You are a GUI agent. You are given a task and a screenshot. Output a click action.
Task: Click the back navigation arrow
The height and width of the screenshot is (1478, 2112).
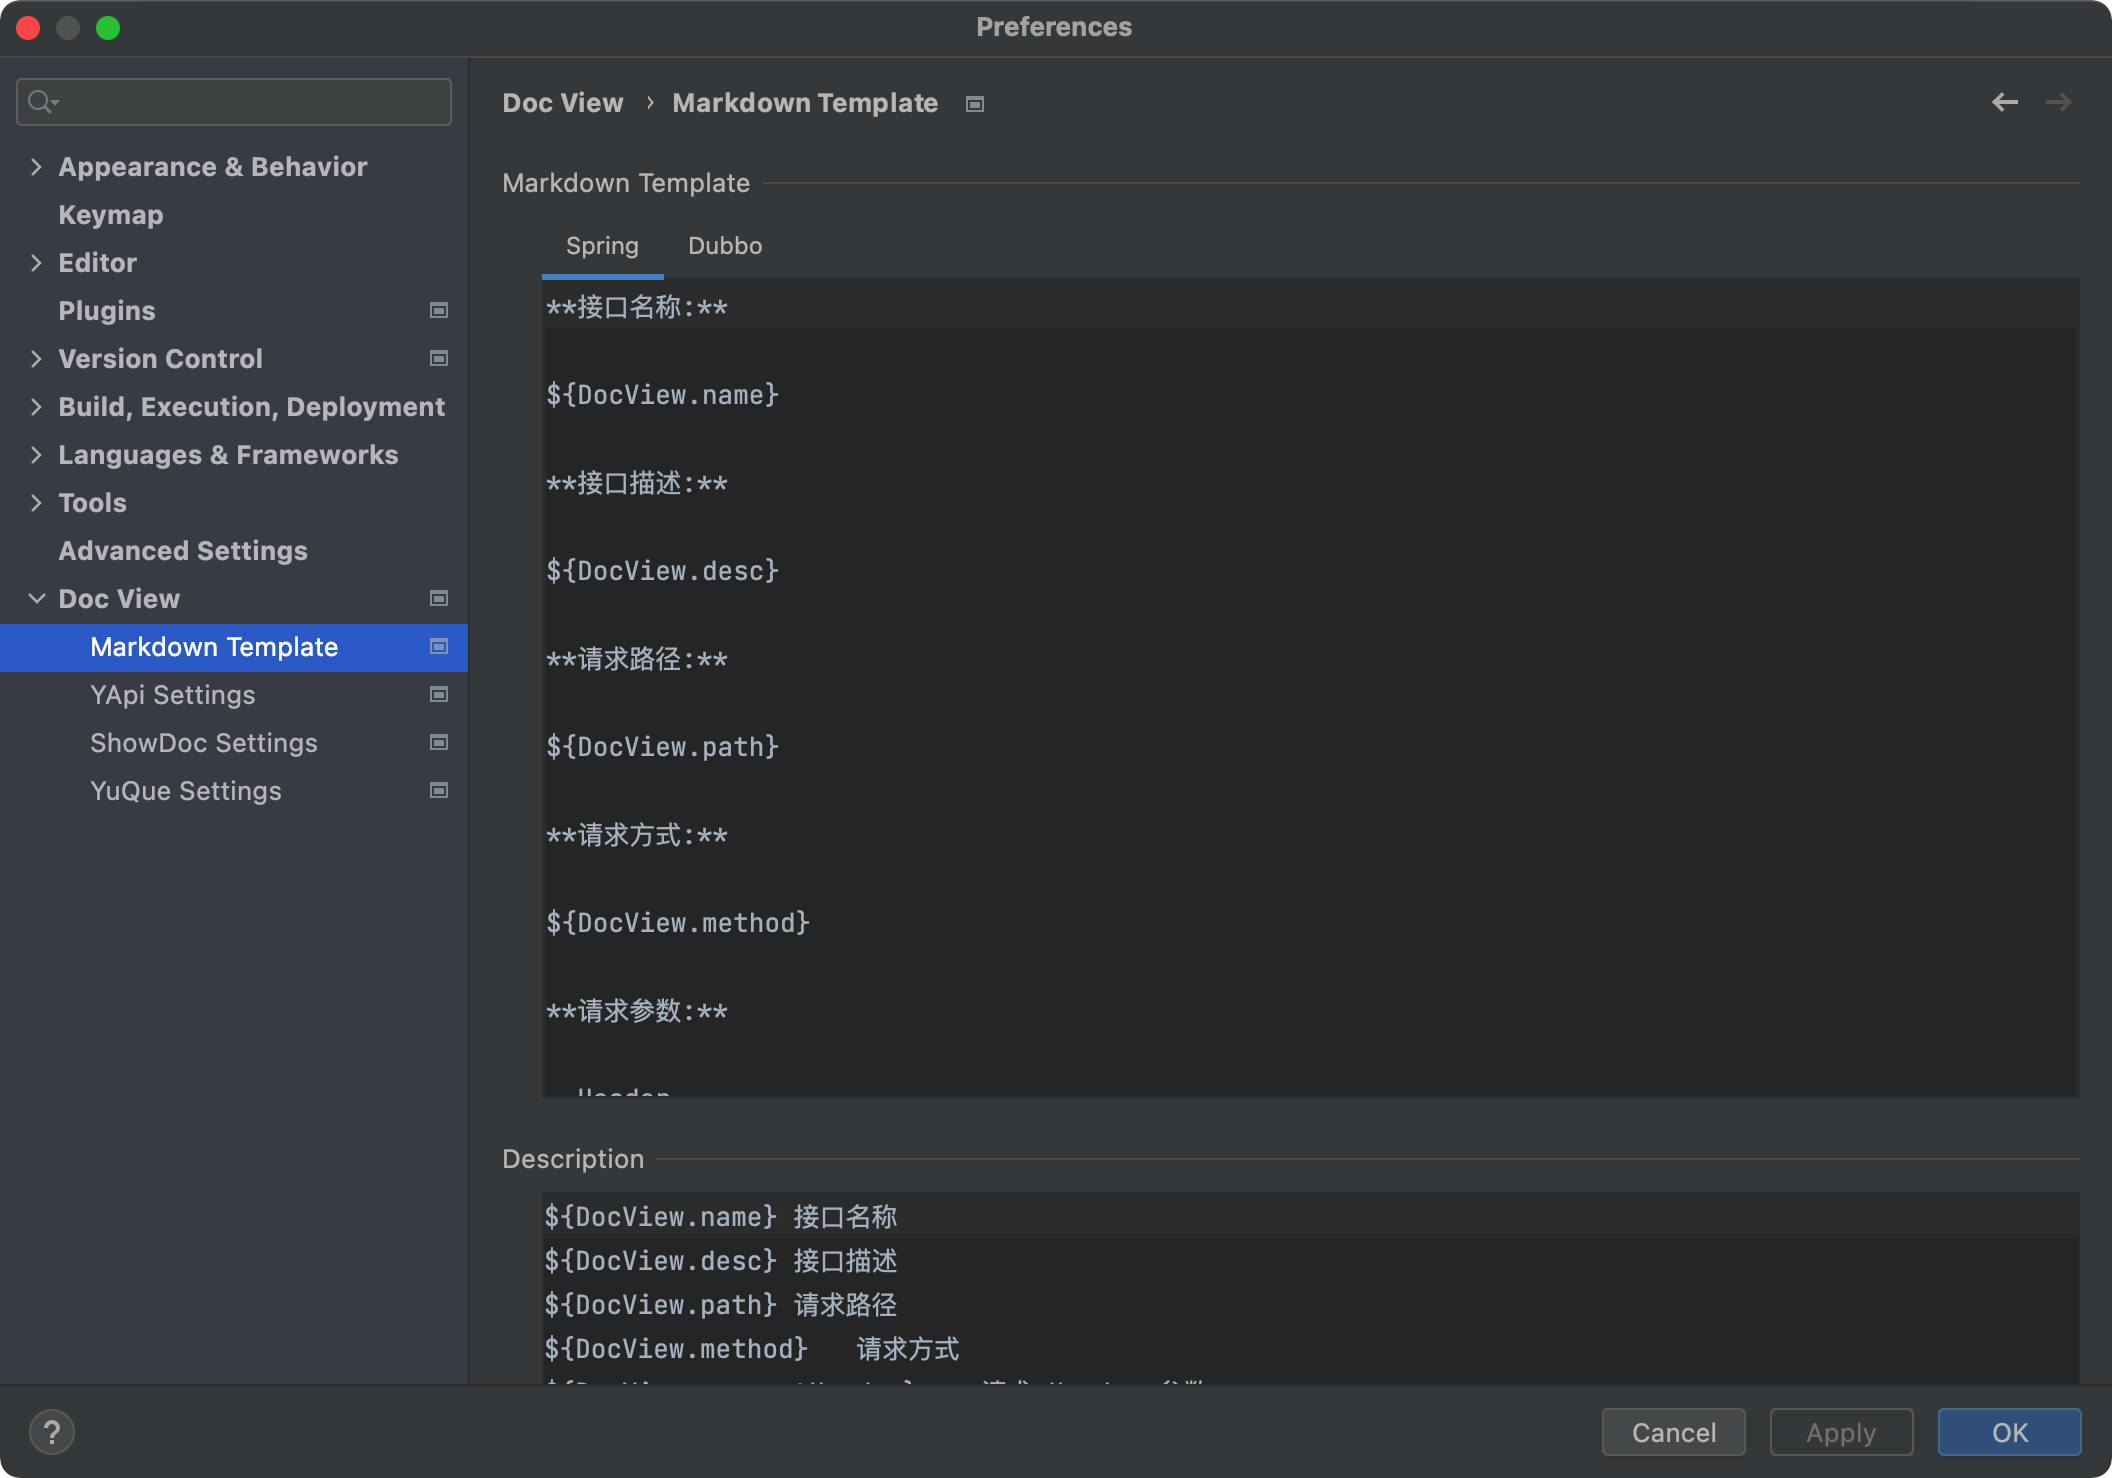(x=2004, y=102)
